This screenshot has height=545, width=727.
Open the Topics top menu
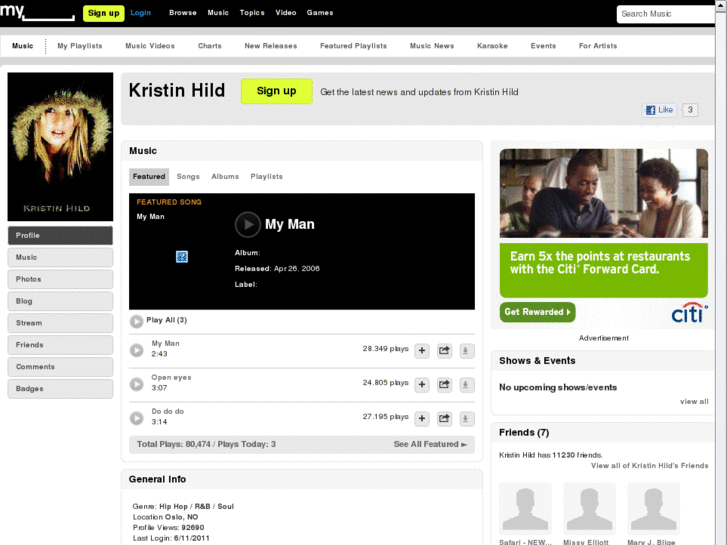[252, 13]
